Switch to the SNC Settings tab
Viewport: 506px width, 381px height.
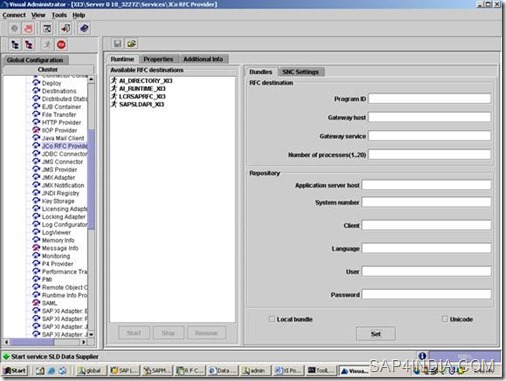click(300, 72)
